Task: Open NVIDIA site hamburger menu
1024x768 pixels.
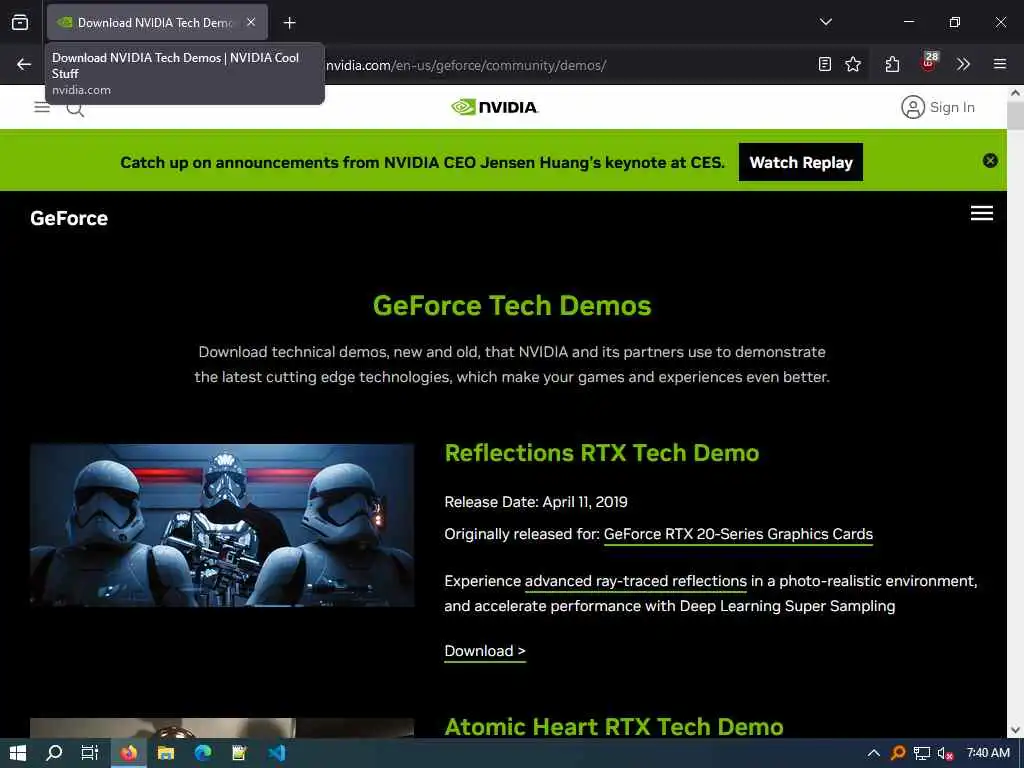Action: tap(42, 106)
